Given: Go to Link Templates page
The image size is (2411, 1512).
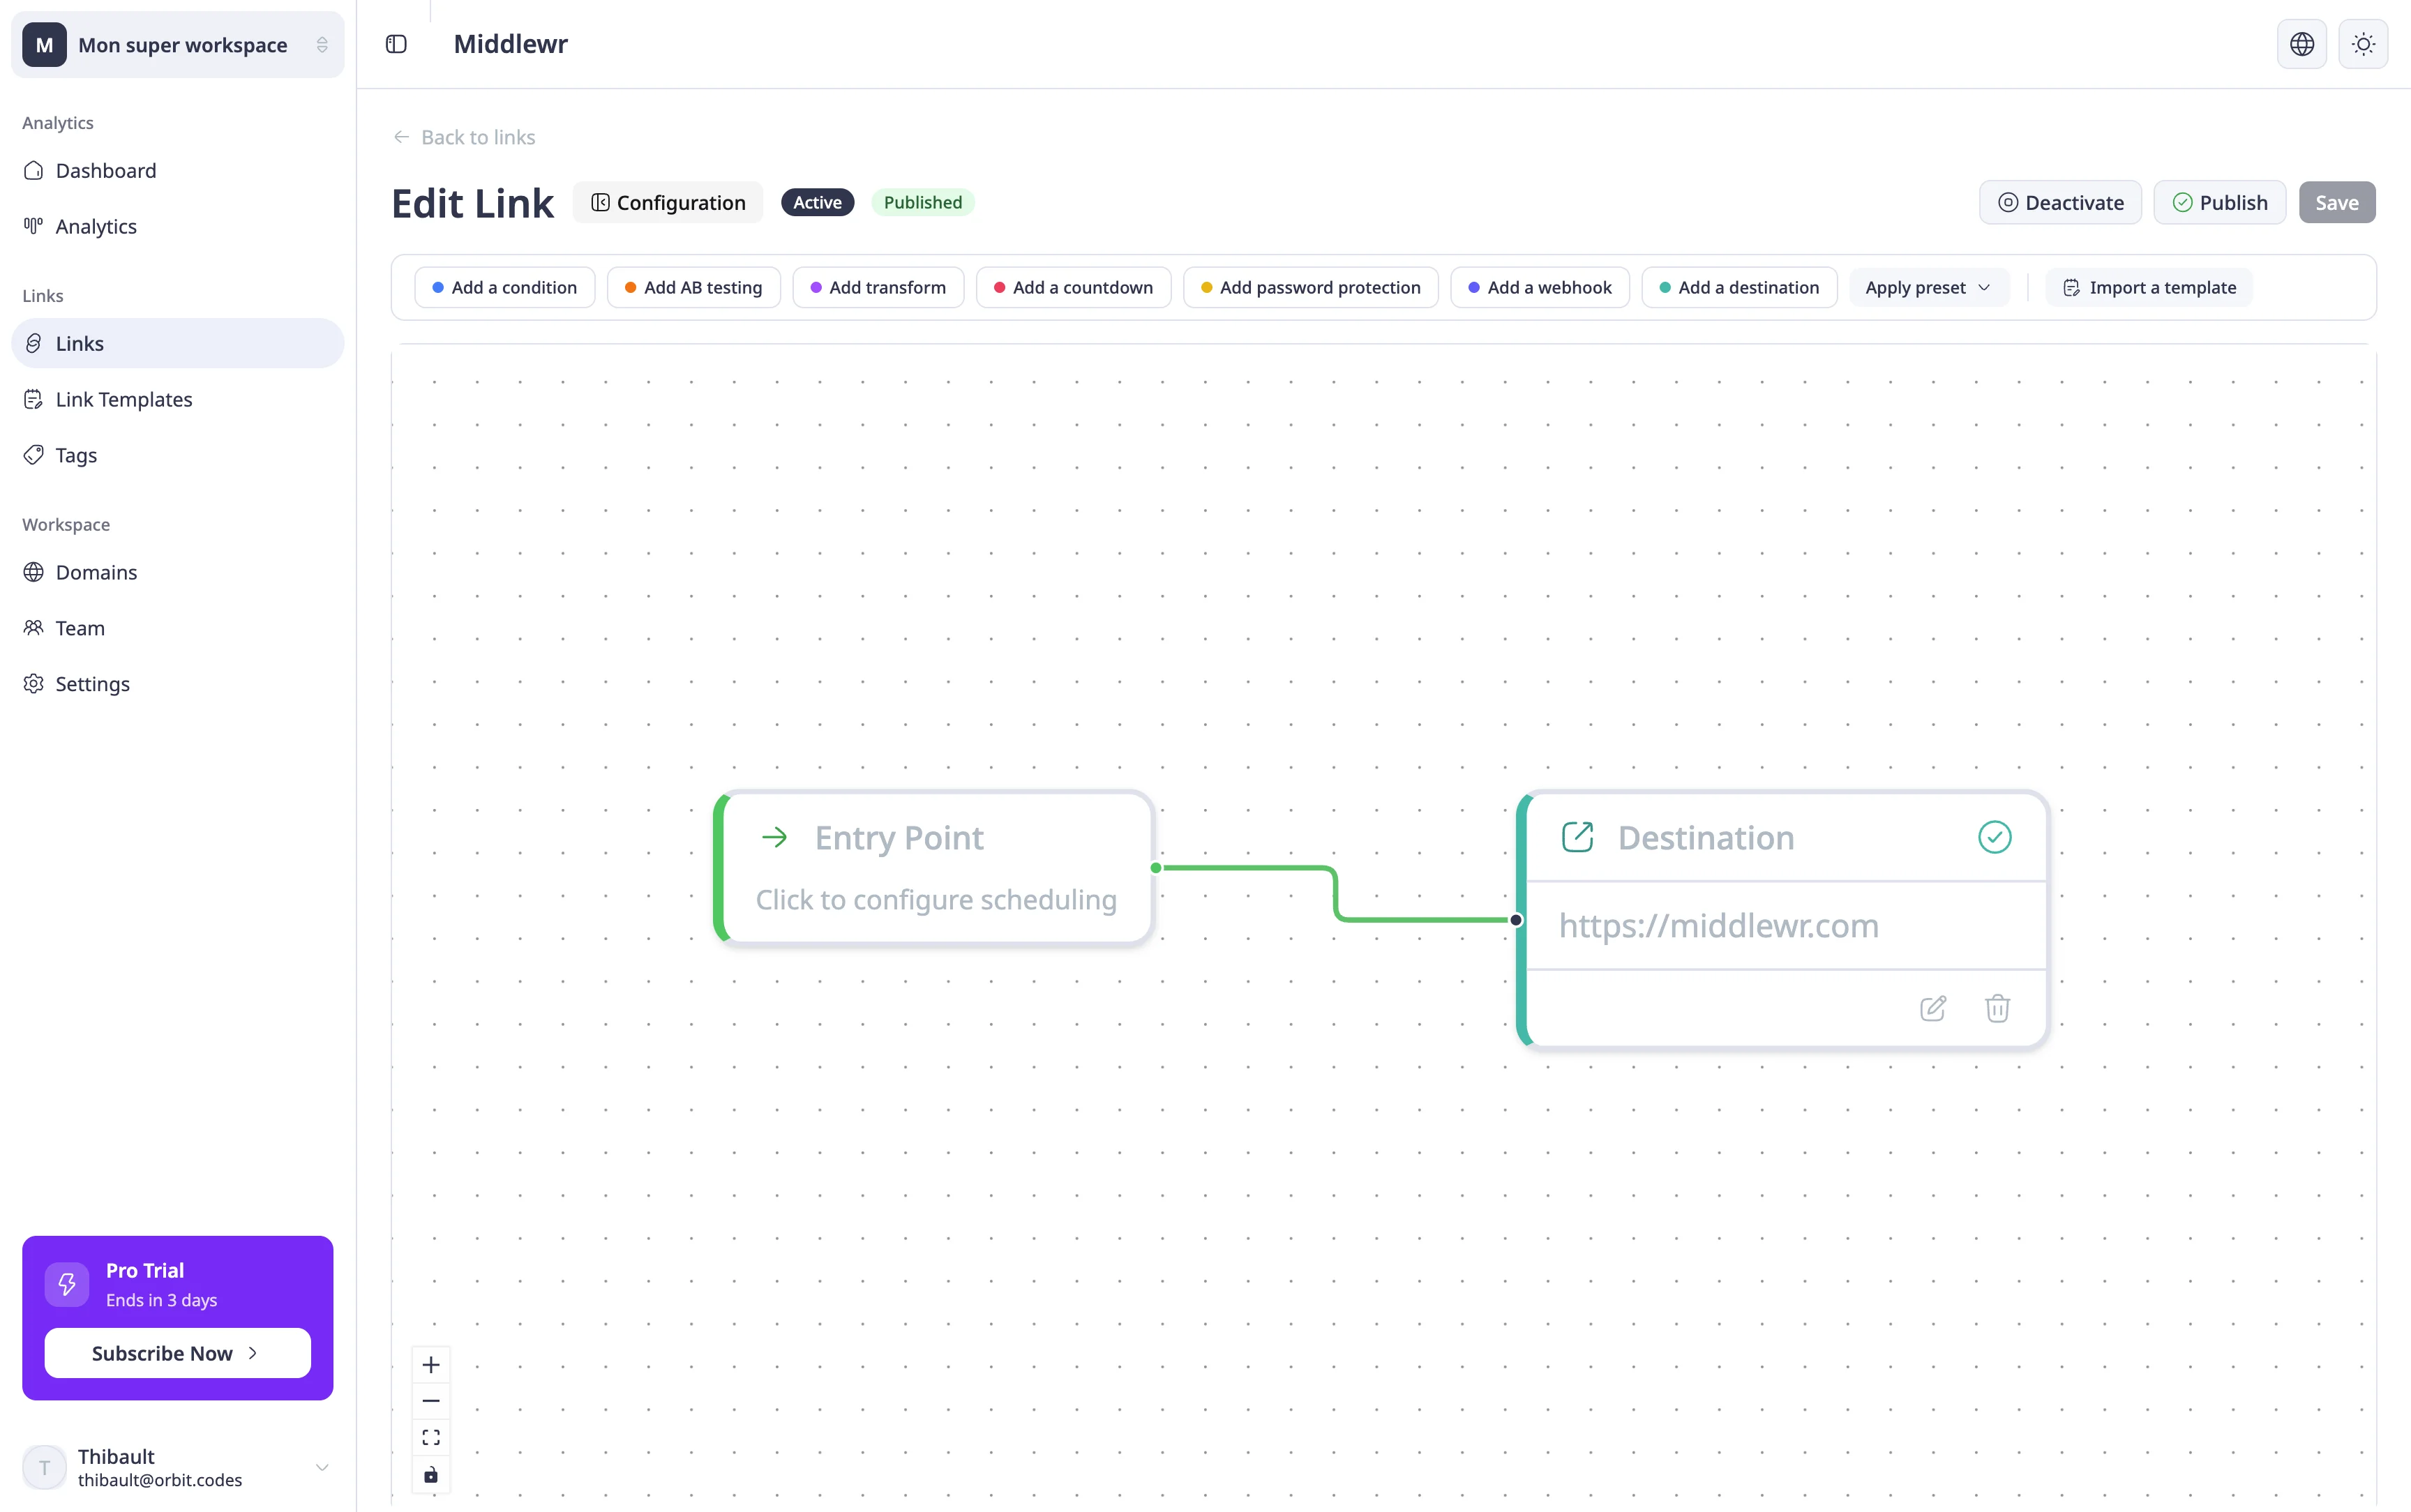Looking at the screenshot, I should pyautogui.click(x=178, y=399).
